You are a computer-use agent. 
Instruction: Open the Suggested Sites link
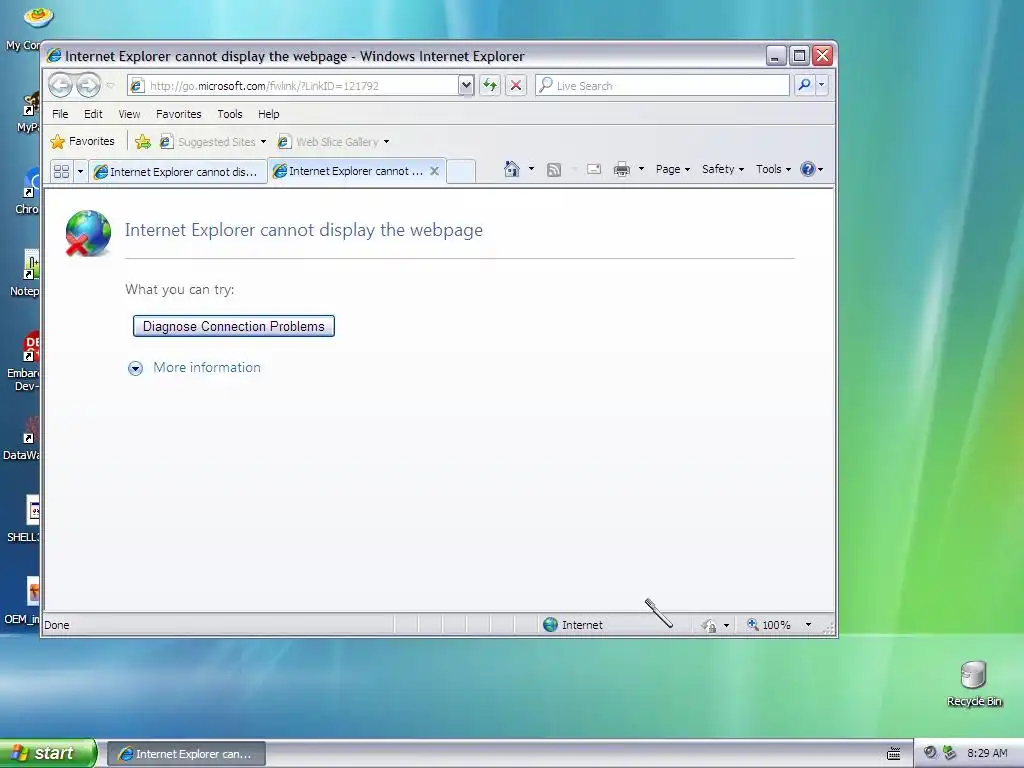pyautogui.click(x=208, y=142)
